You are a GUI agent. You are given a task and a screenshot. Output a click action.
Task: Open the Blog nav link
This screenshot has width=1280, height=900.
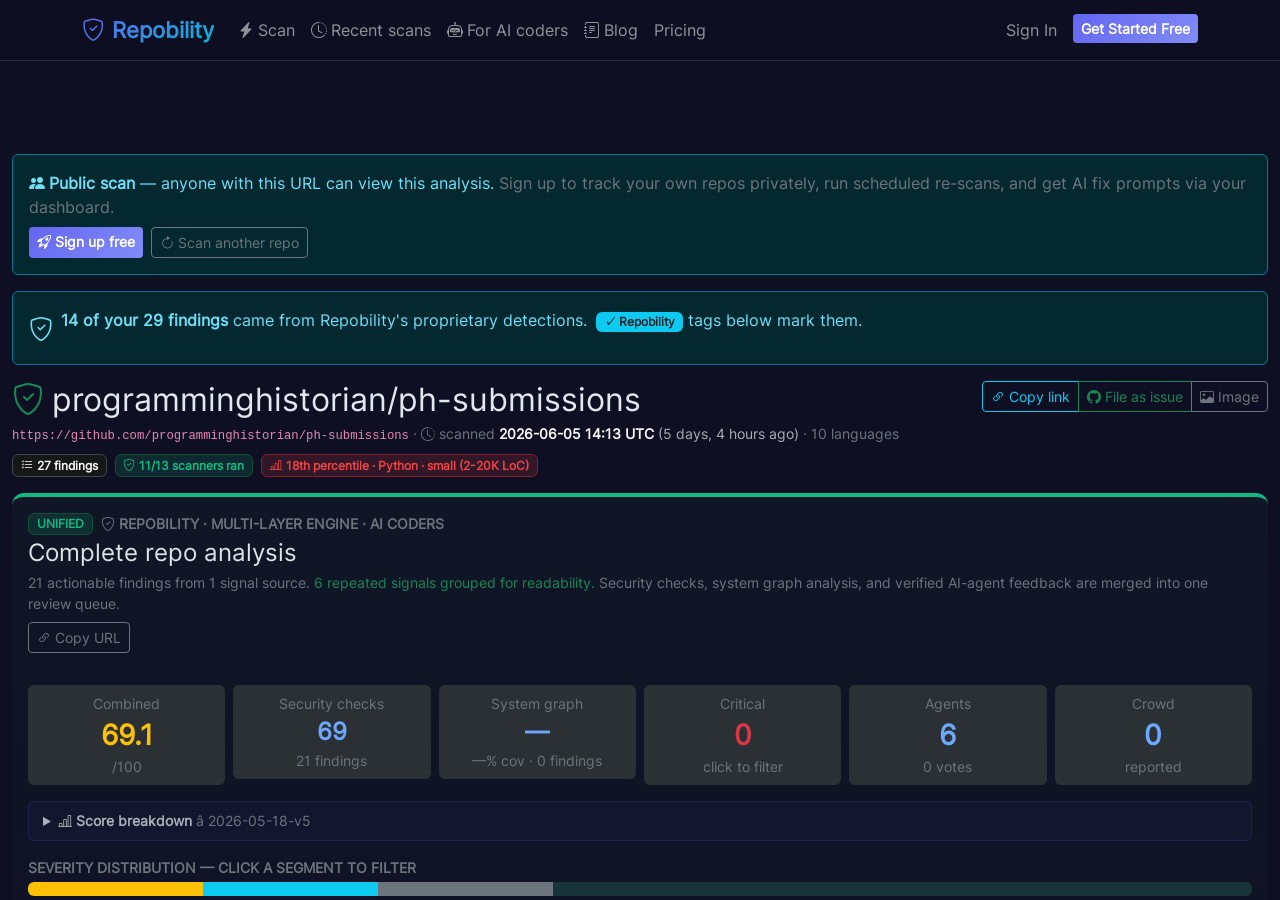tap(611, 30)
